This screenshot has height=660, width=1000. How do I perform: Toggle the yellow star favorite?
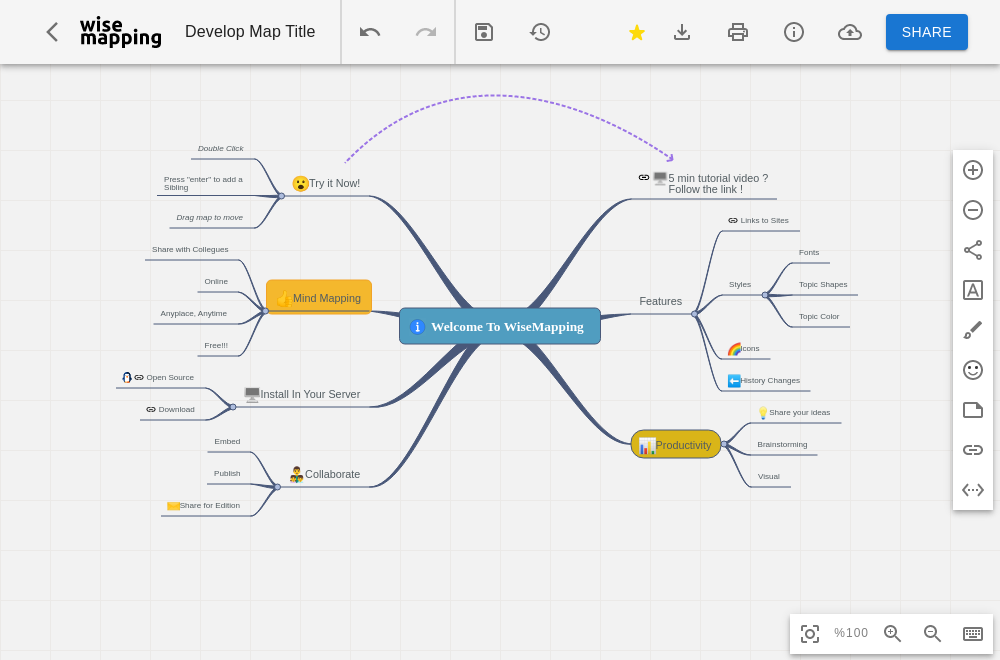[x=636, y=32]
